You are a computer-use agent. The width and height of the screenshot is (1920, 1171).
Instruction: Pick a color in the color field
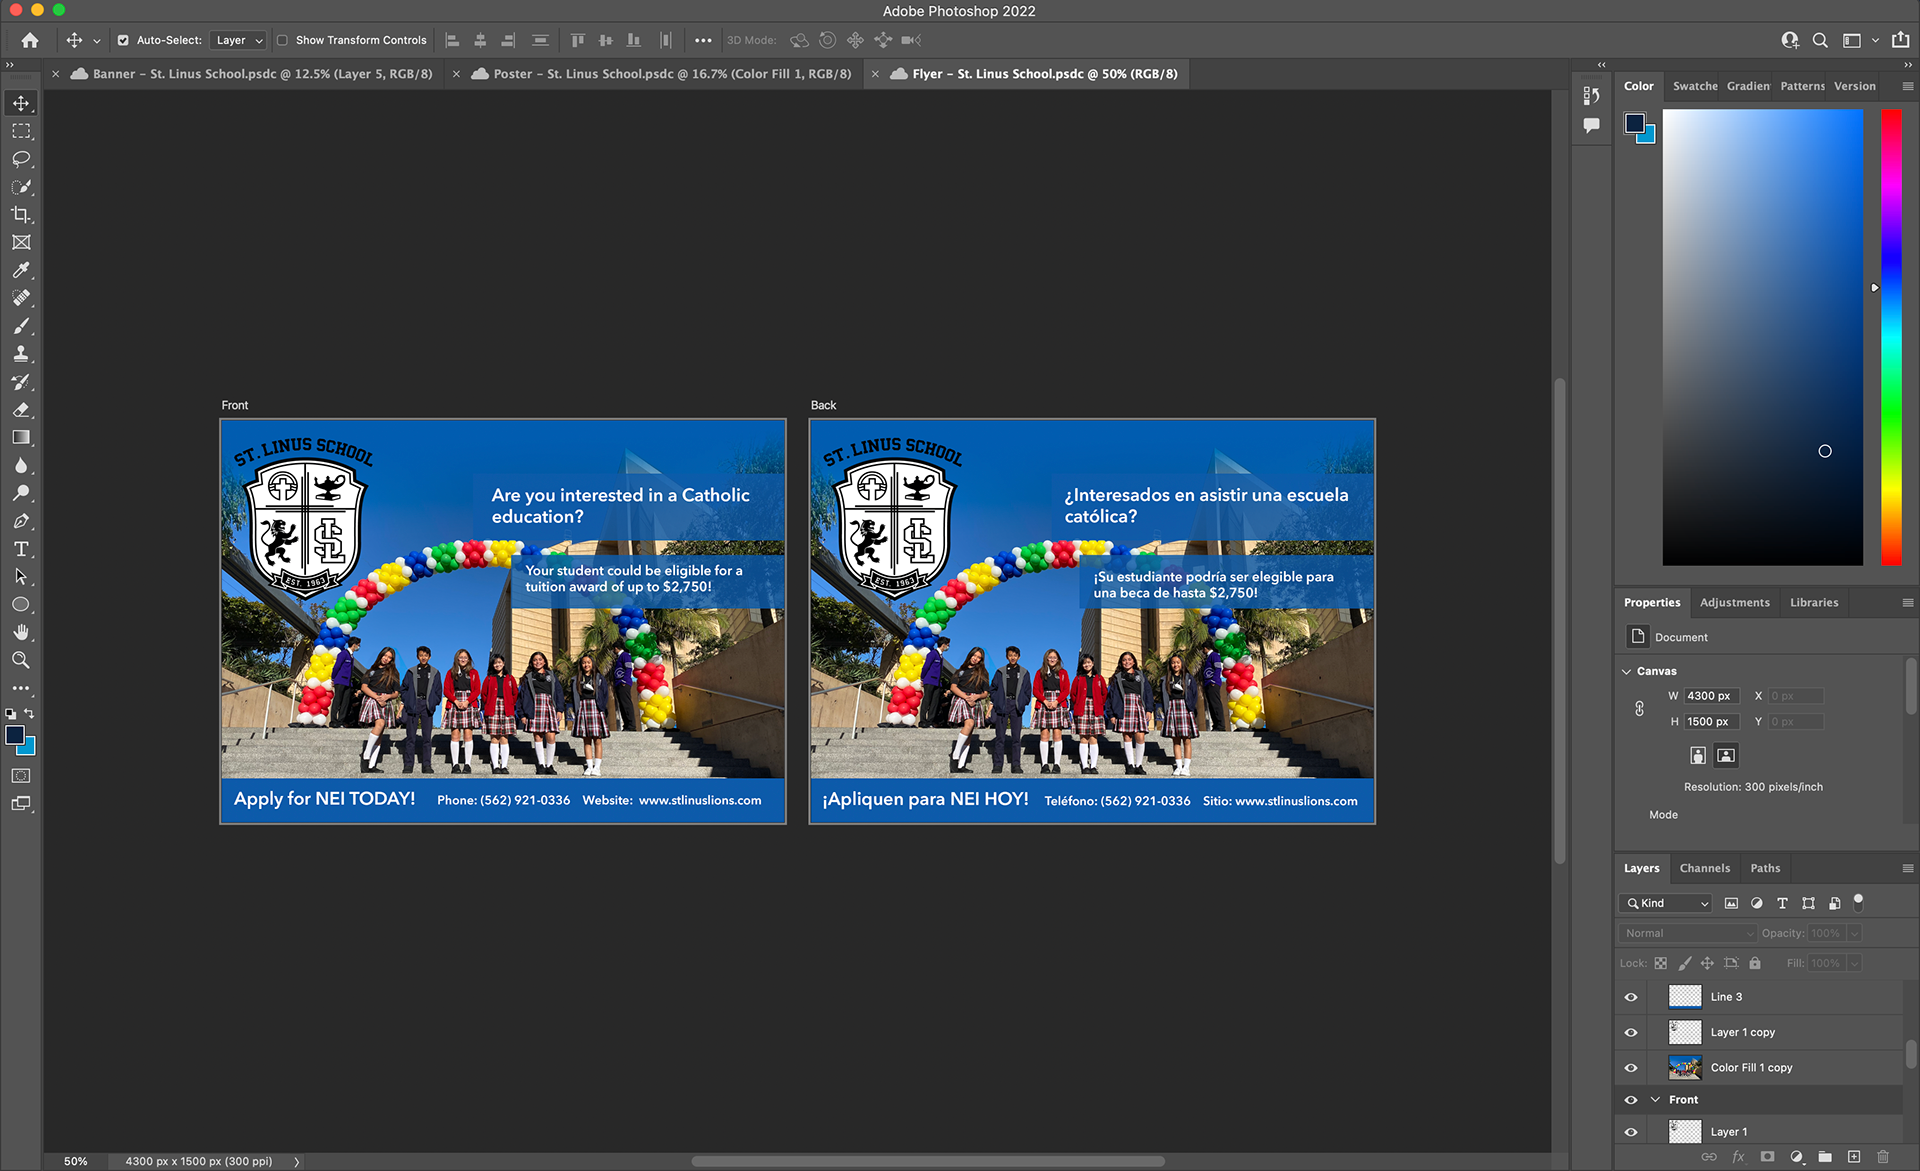pos(1762,337)
